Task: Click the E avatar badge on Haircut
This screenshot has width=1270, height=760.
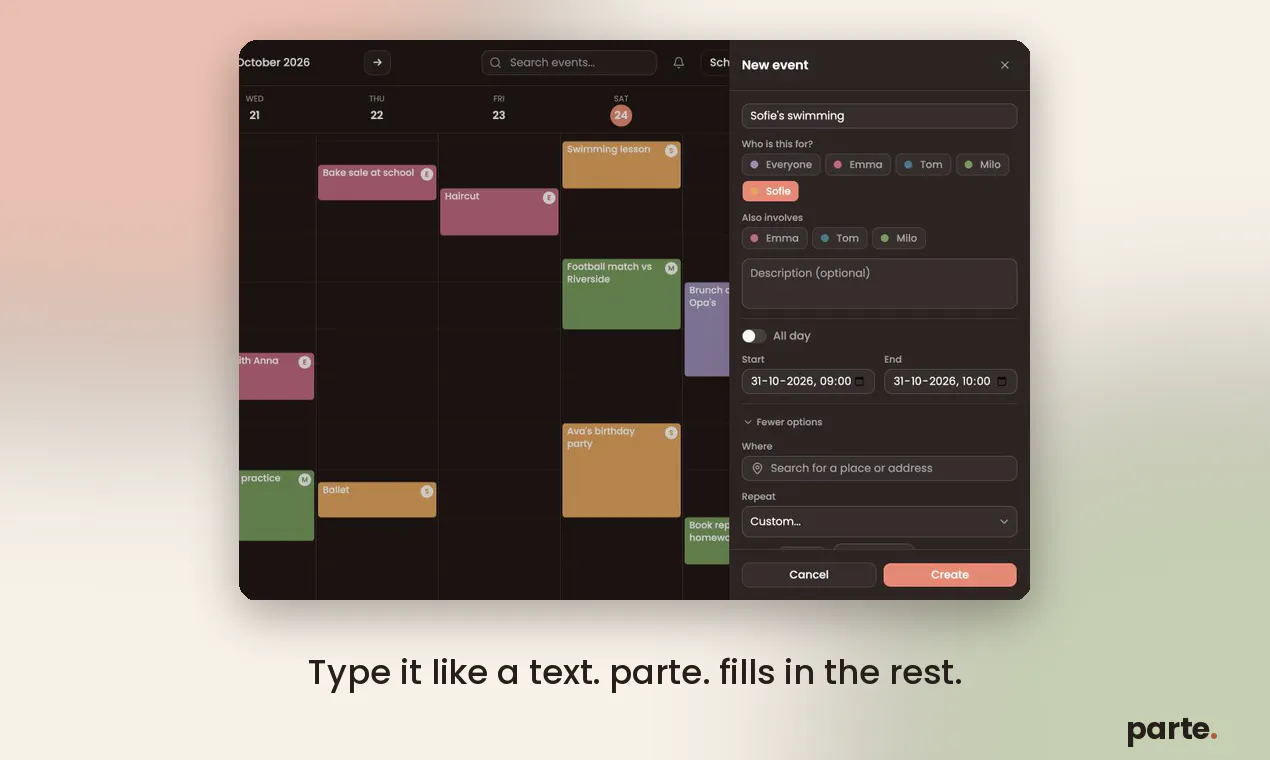Action: click(x=549, y=198)
